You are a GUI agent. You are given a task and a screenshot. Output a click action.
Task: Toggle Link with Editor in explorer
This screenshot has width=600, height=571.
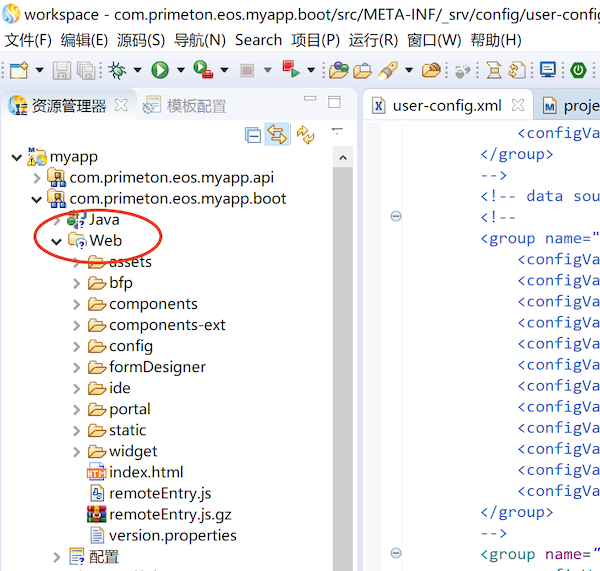(x=277, y=135)
